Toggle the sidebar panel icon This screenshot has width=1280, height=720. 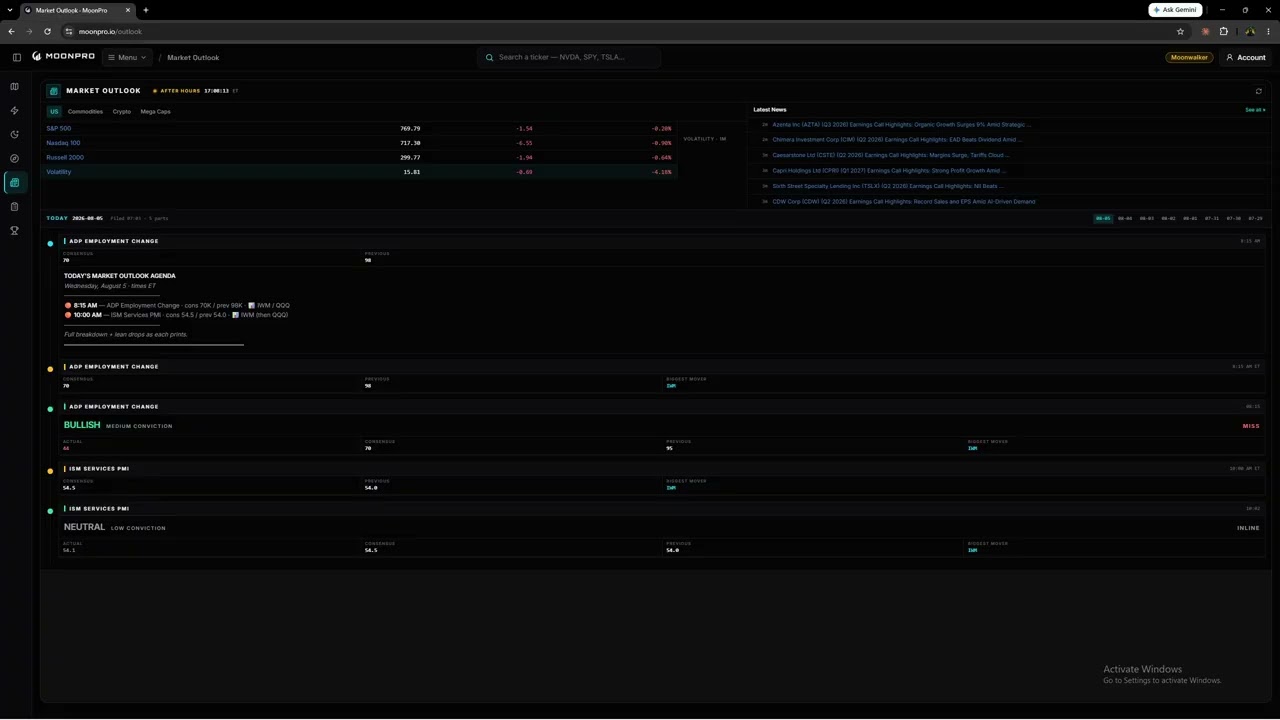tap(16, 57)
